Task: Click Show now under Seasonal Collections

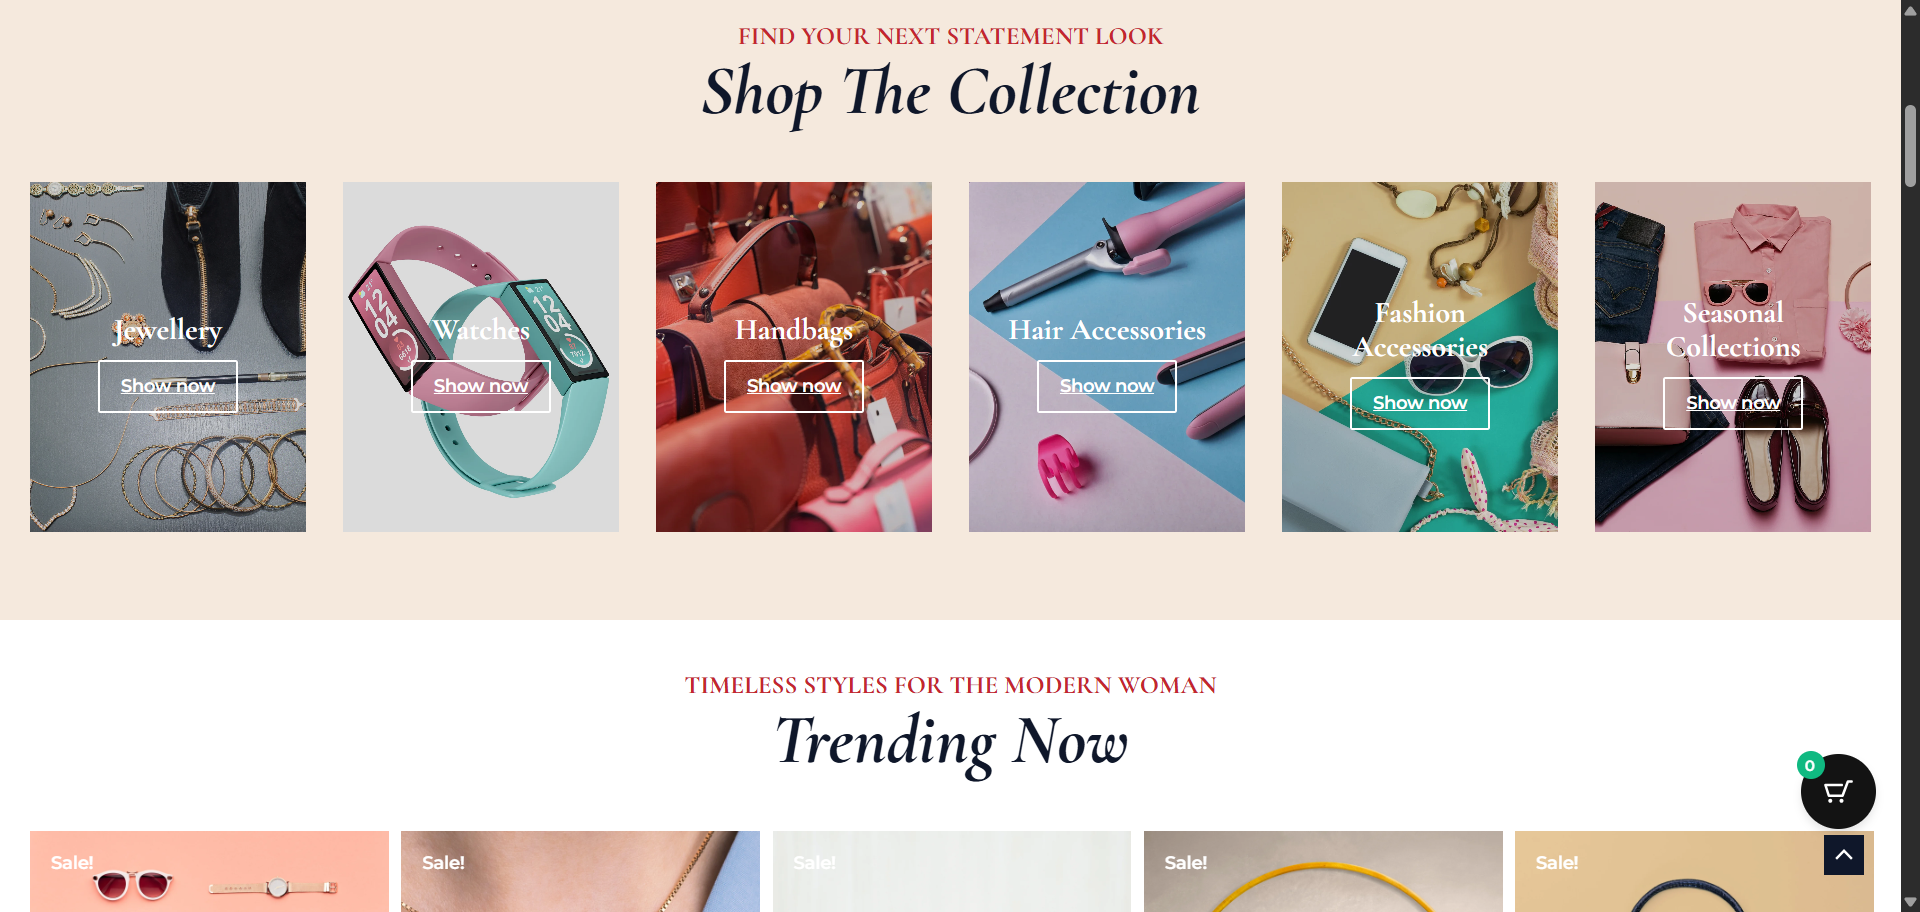Action: coord(1733,403)
